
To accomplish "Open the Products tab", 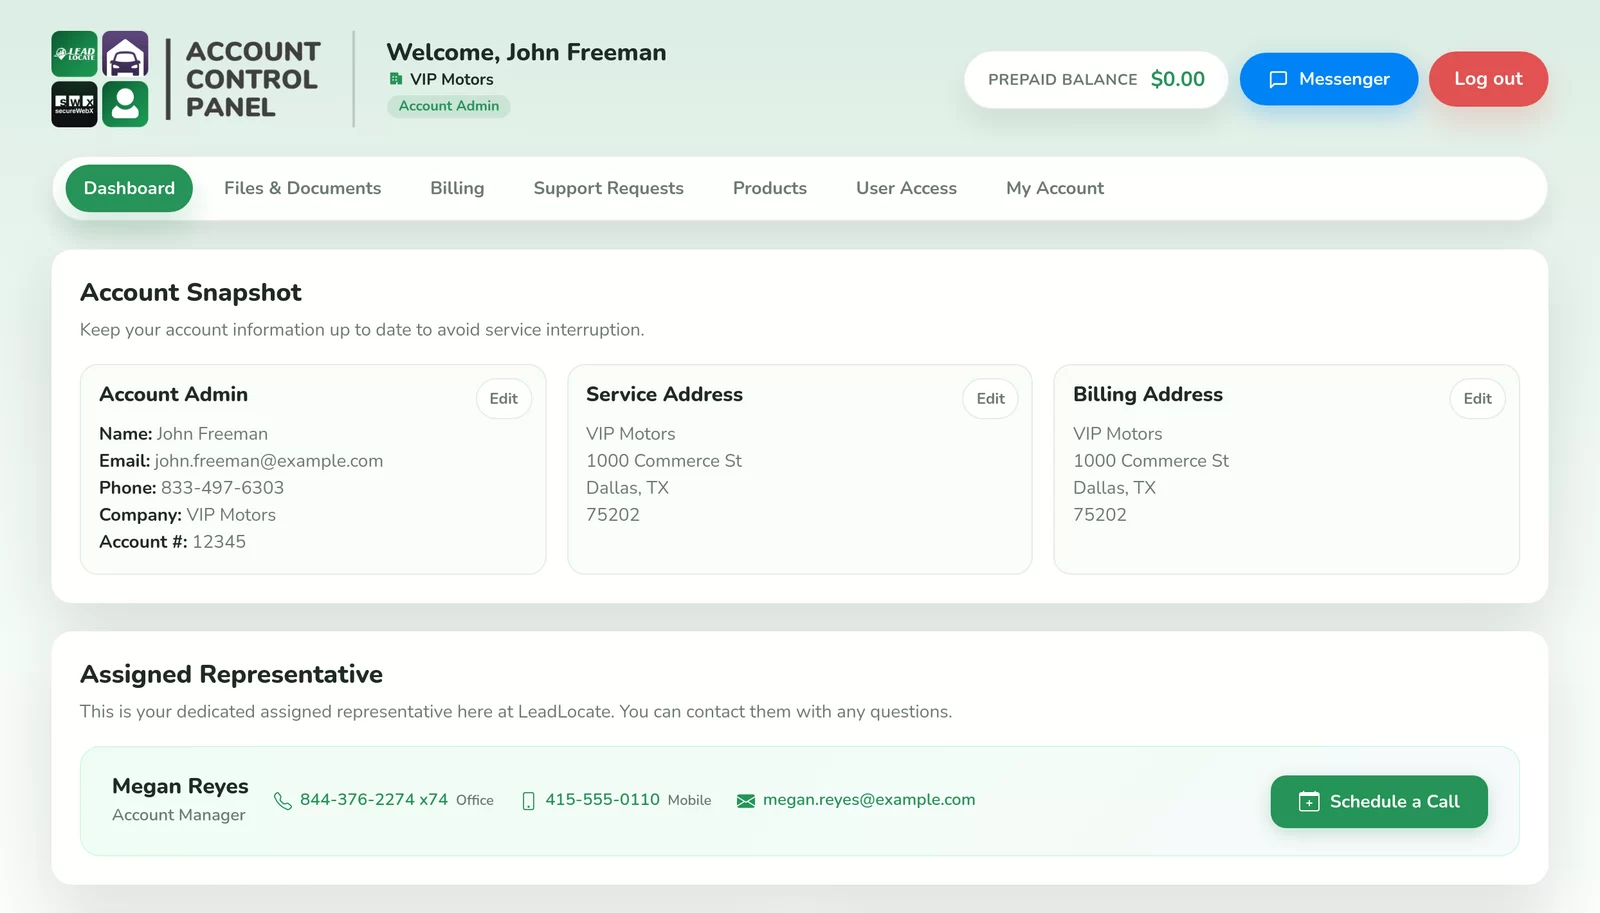I will pyautogui.click(x=770, y=188).
